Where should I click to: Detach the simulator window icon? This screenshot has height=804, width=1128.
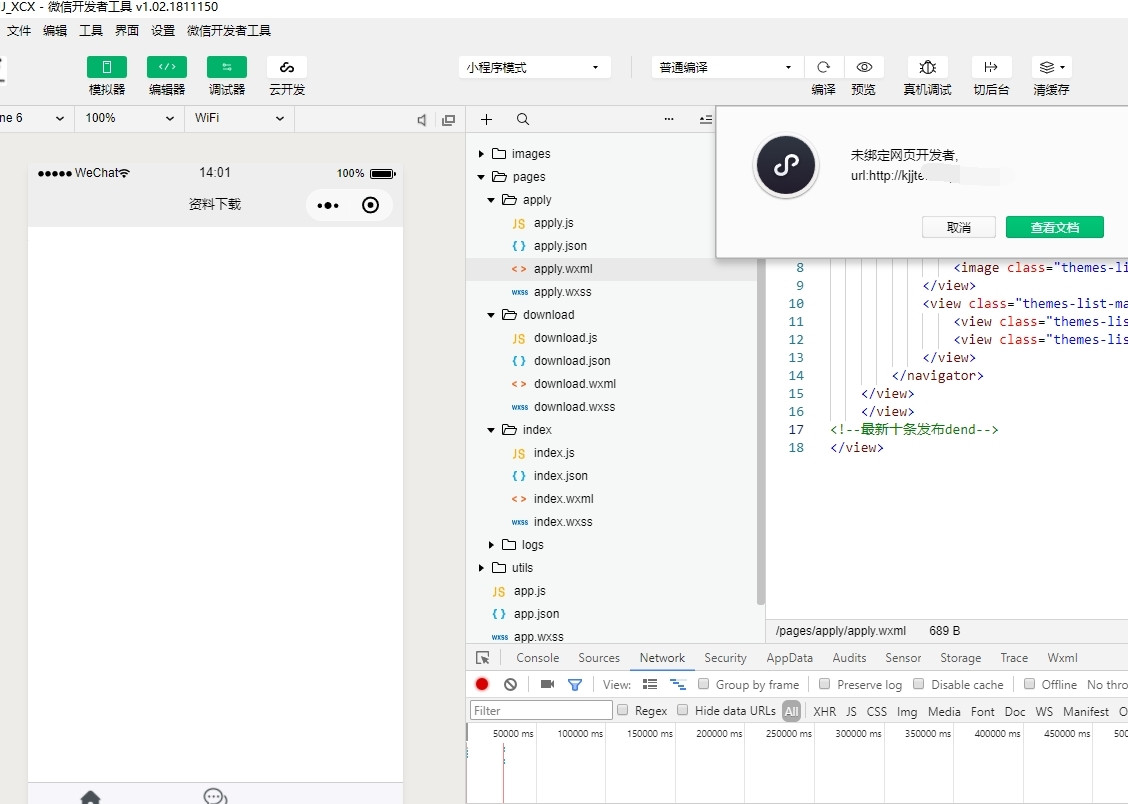(x=448, y=120)
